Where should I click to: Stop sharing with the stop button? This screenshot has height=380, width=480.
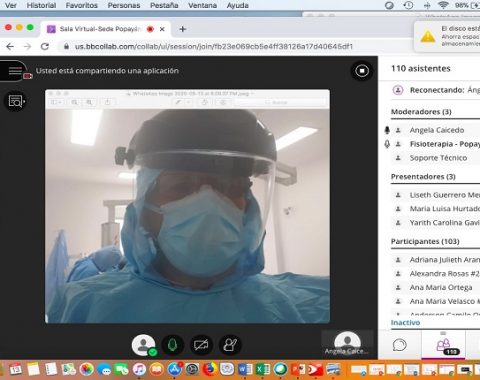pyautogui.click(x=362, y=71)
